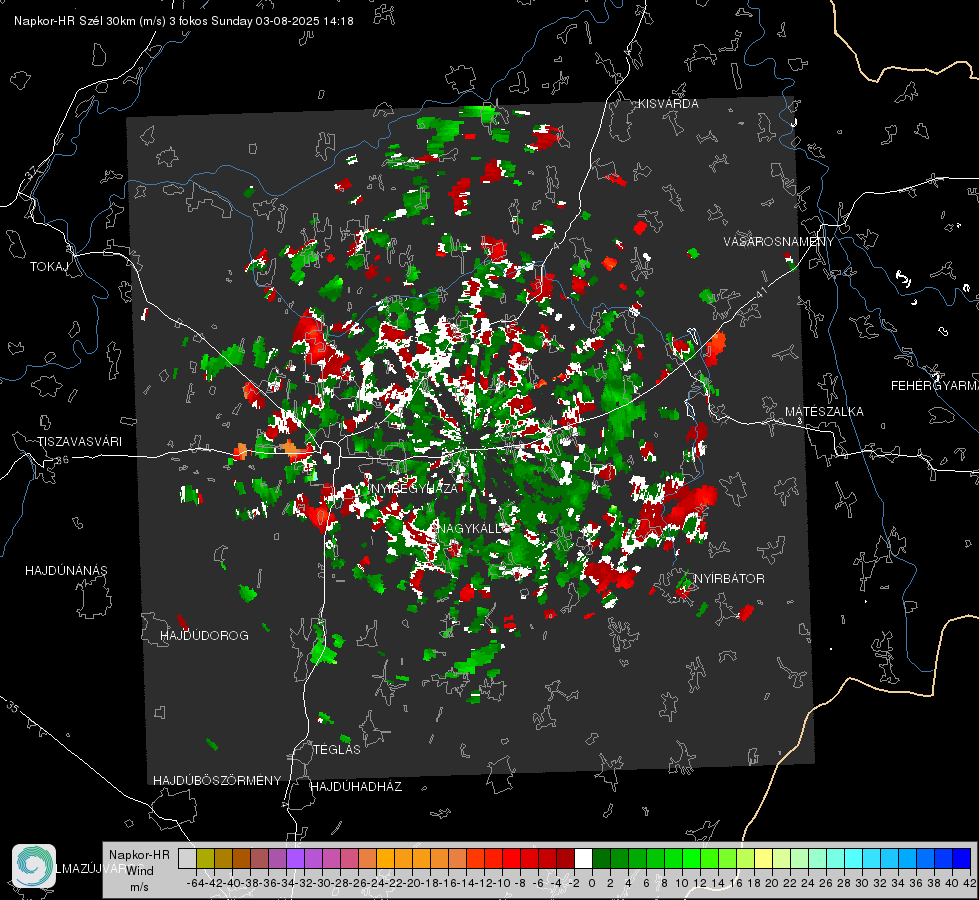Pick the white swatch in the legend
The width and height of the screenshot is (979, 900).
point(583,858)
